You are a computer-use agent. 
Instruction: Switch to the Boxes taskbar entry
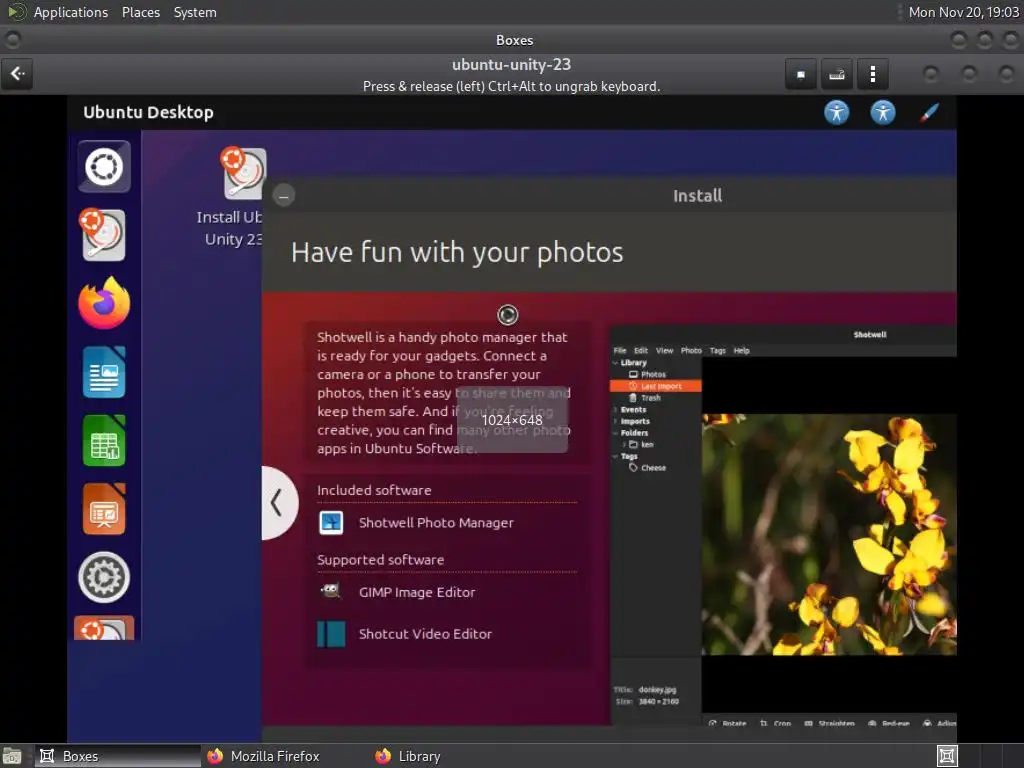click(x=118, y=756)
